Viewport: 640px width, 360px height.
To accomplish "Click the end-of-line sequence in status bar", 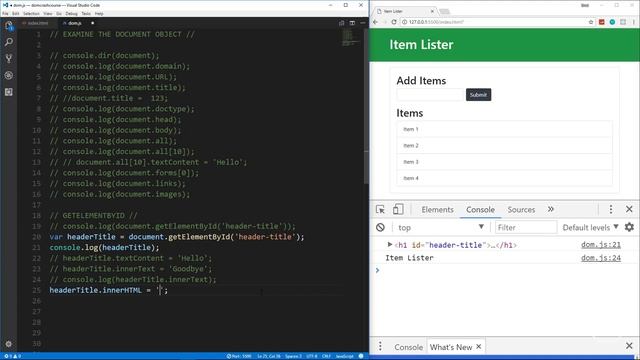I will pos(326,356).
